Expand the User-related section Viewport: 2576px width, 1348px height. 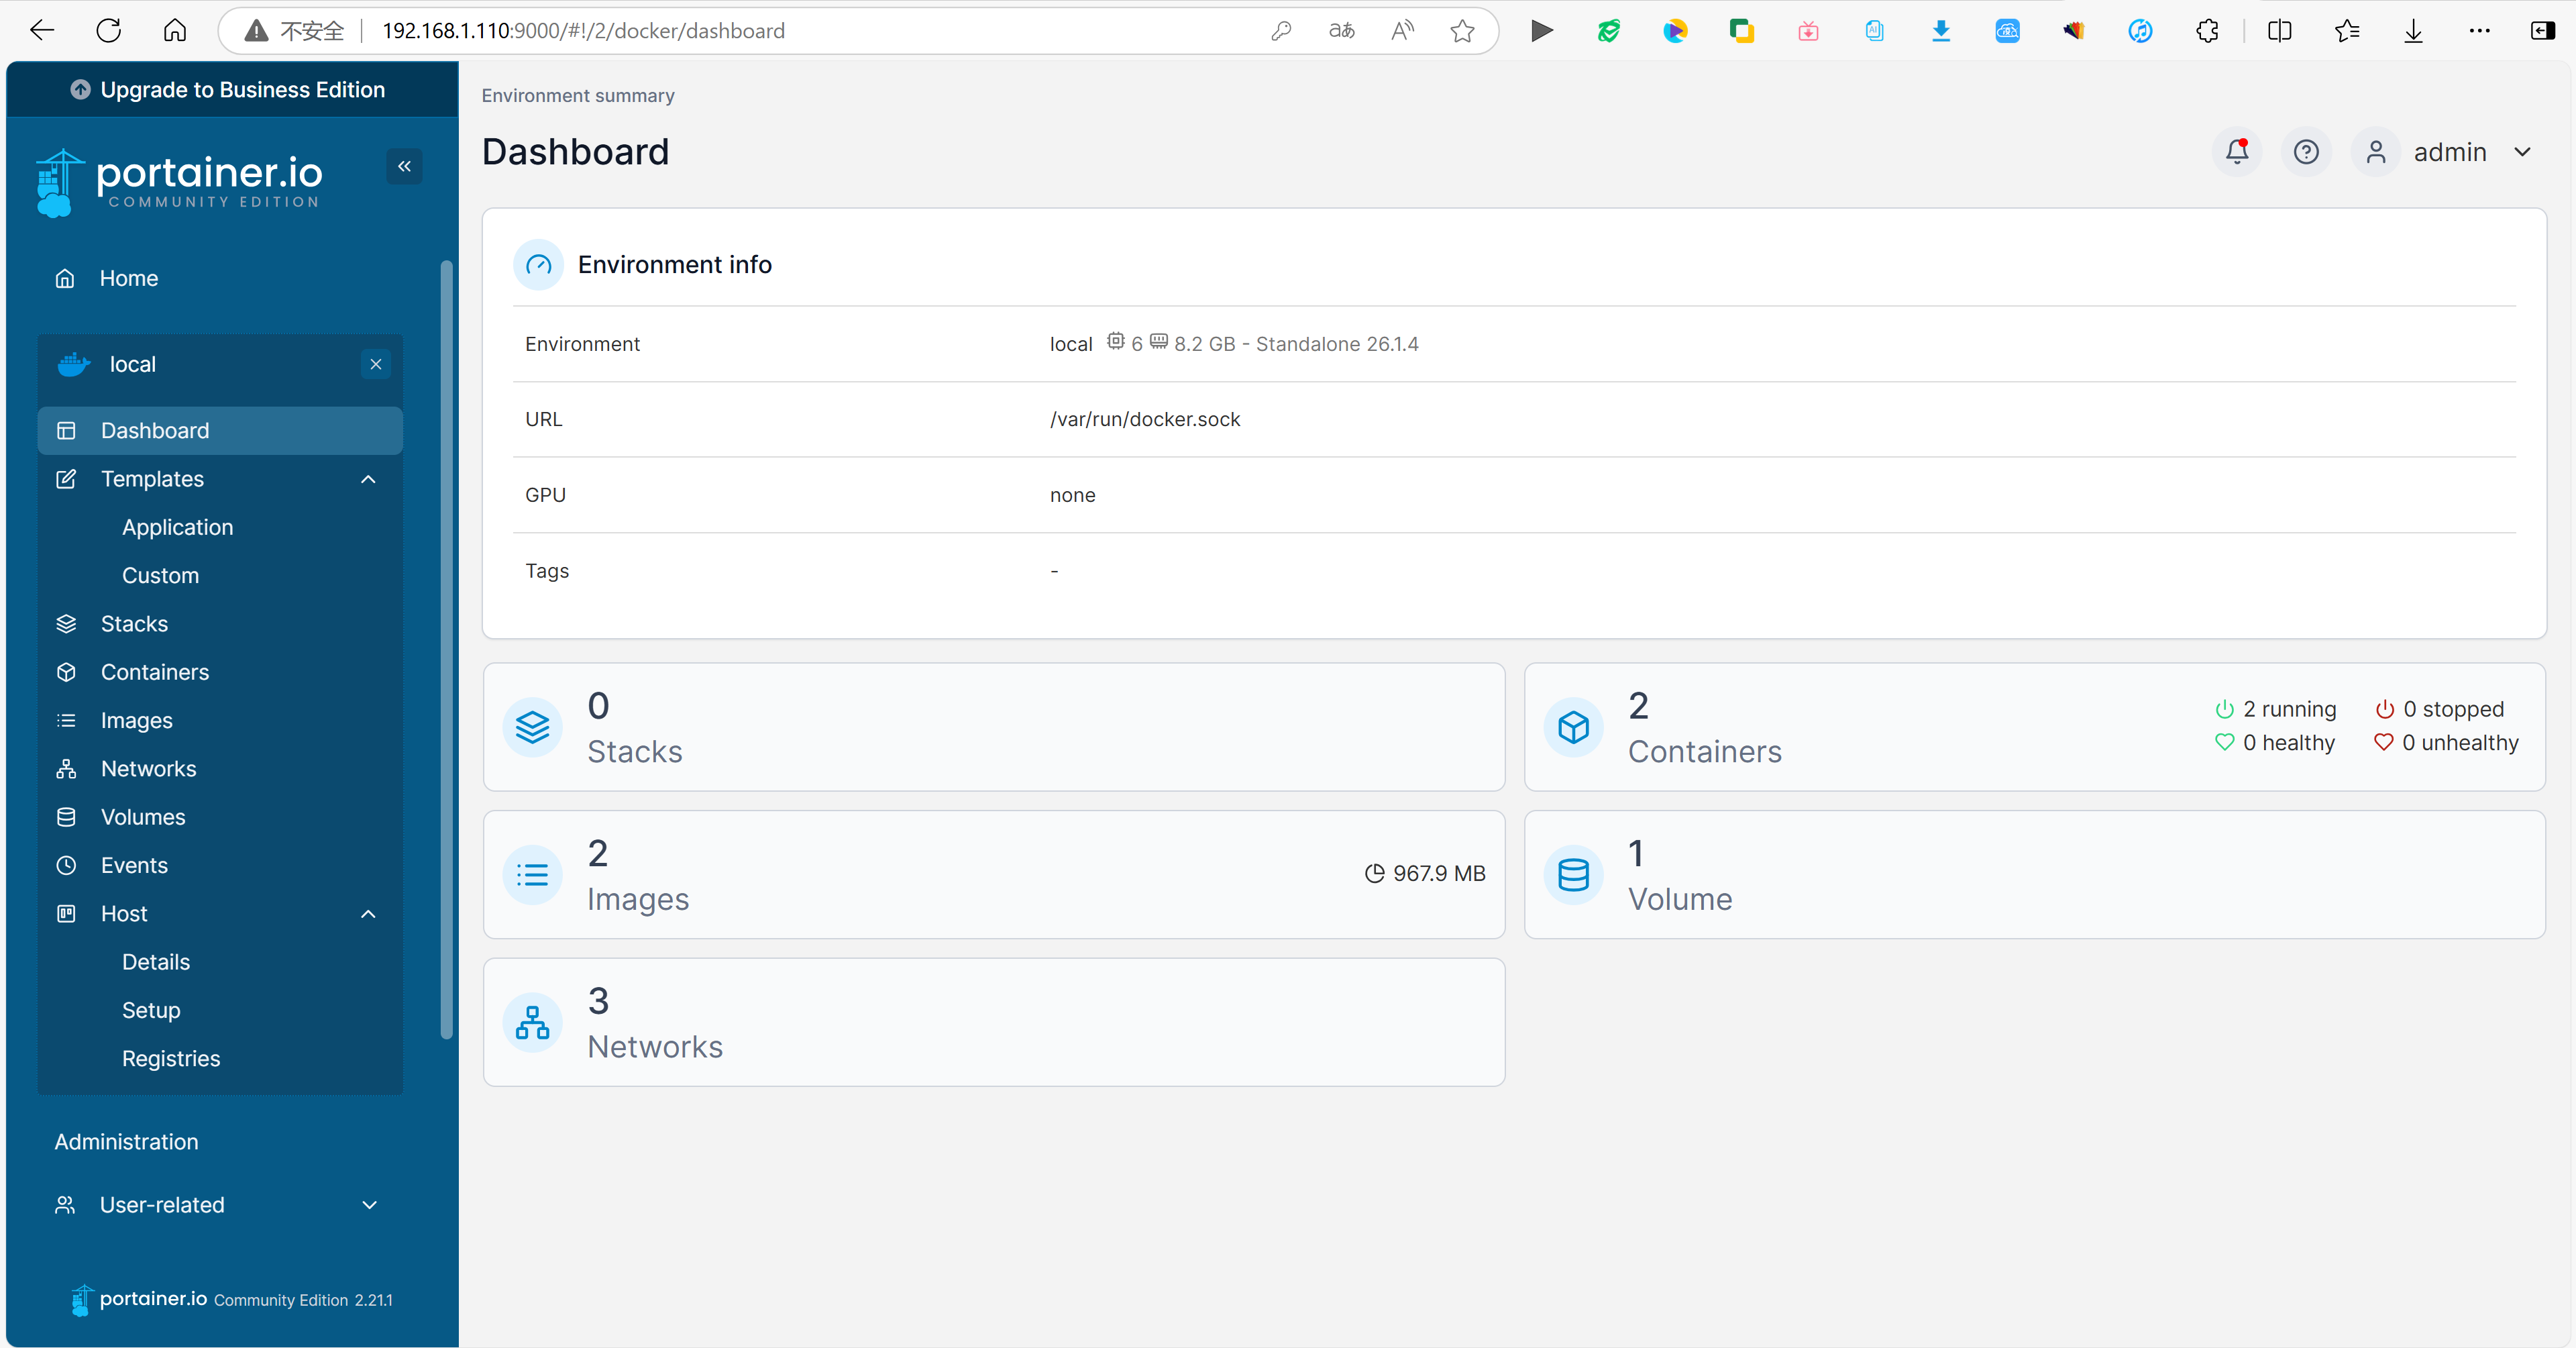click(x=368, y=1205)
